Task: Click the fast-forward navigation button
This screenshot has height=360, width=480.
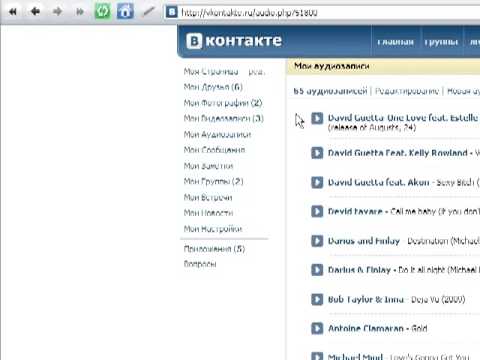Action: tap(80, 12)
